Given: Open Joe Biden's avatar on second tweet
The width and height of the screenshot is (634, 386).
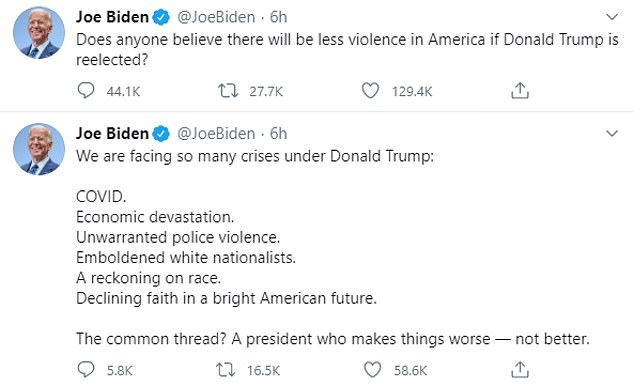Looking at the screenshot, I should tap(39, 149).
